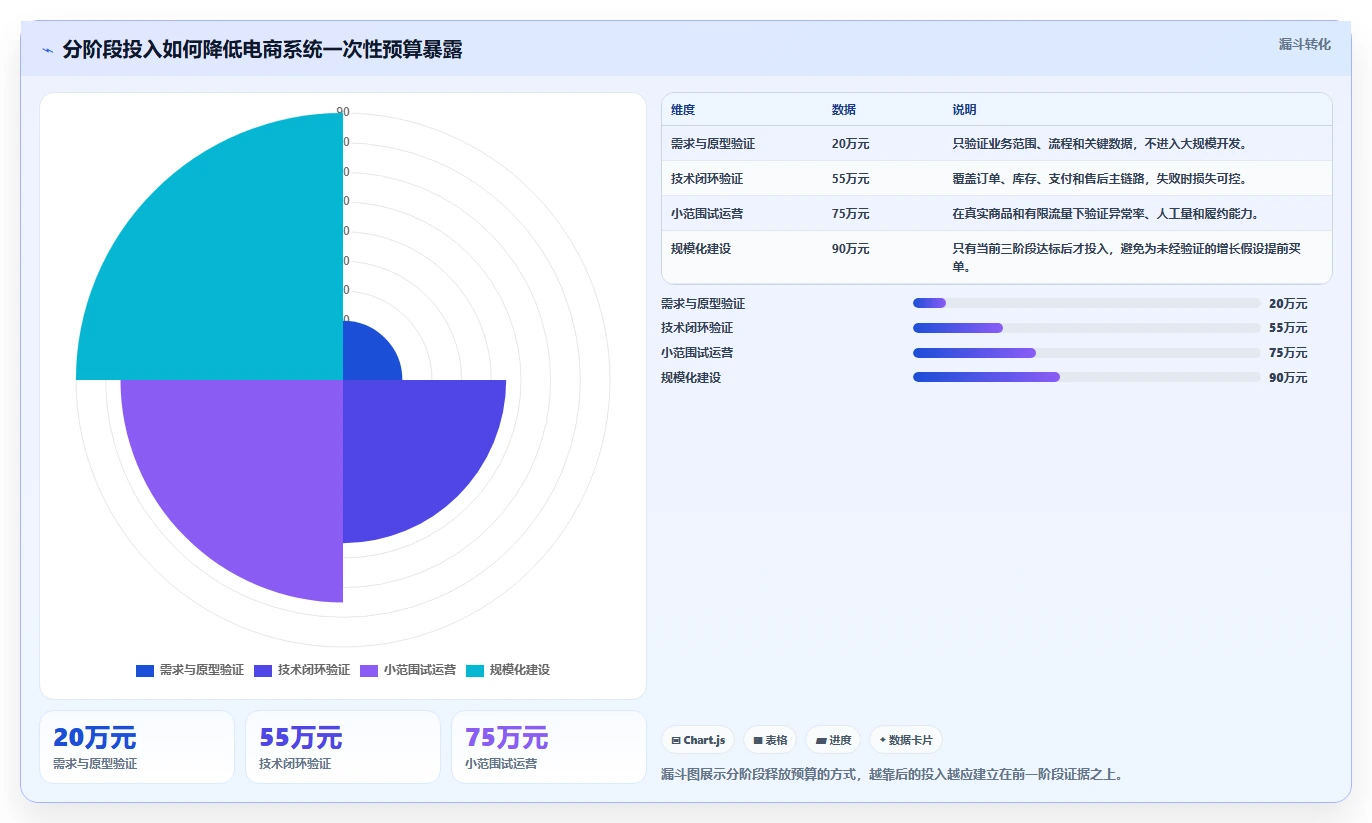
Task: Click the footer note starting 漏斗图展示分阶段
Action: [x=892, y=774]
